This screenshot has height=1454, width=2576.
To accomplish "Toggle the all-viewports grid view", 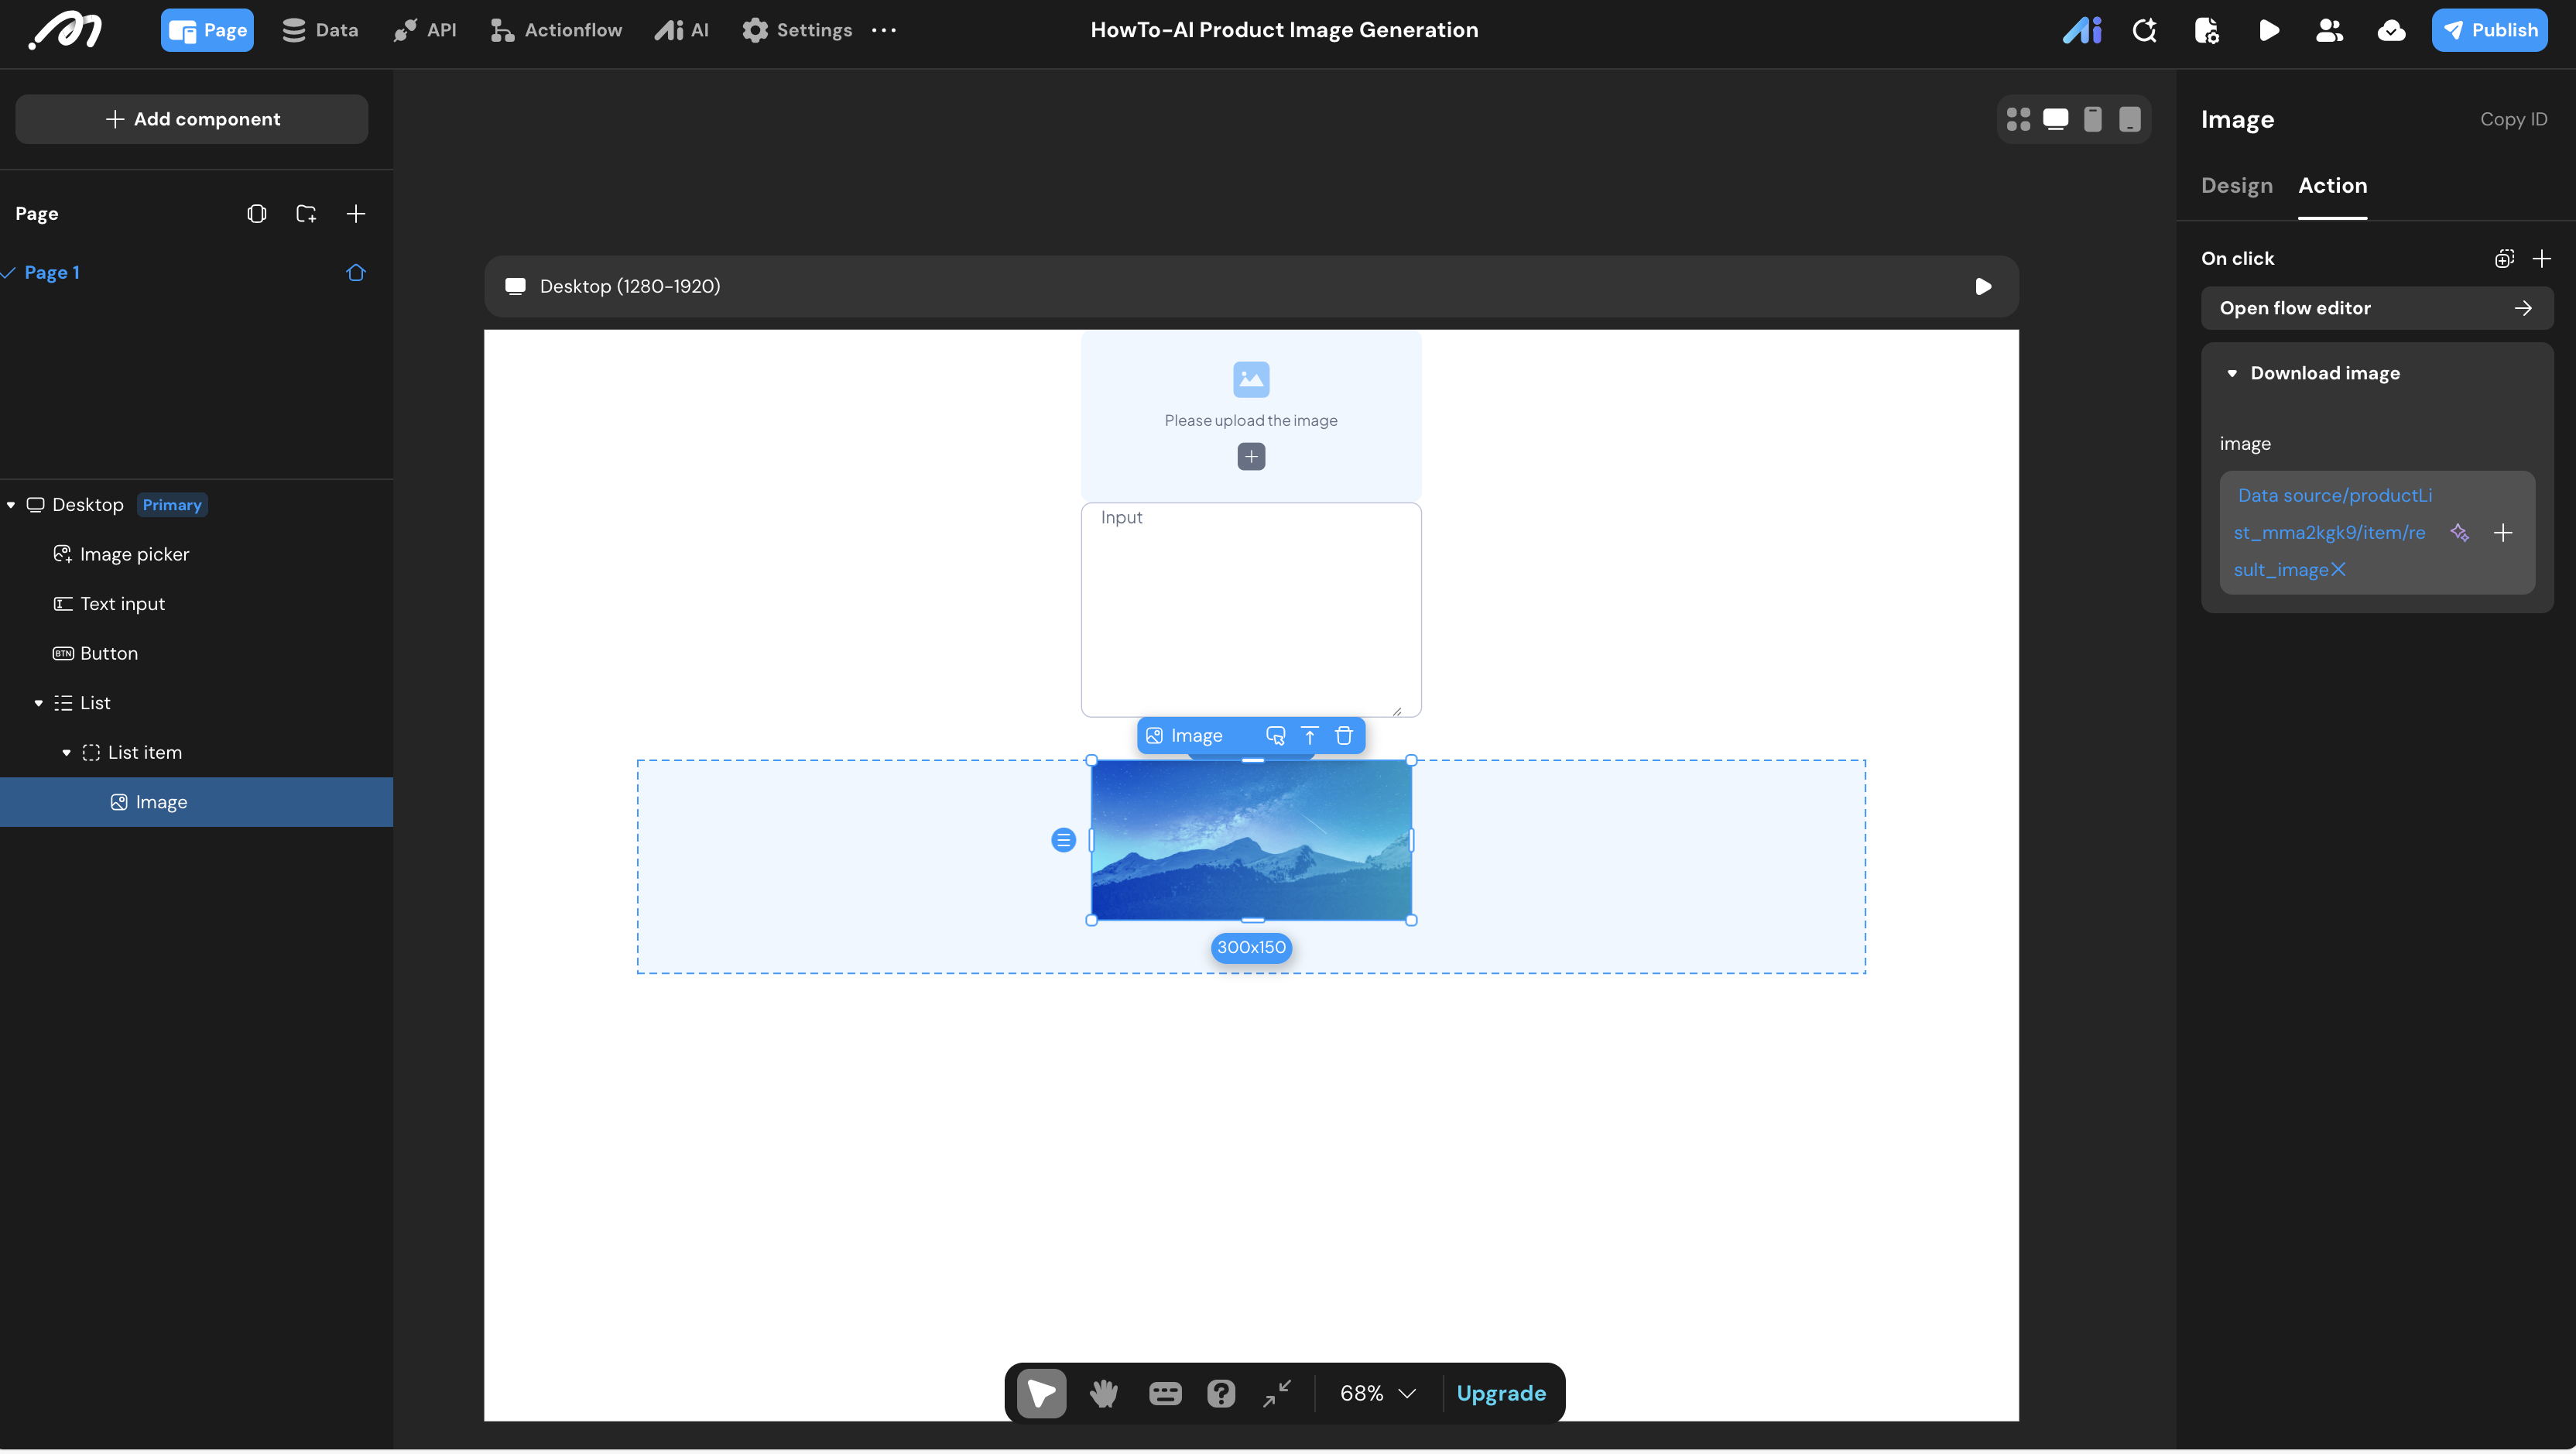I will pos(2018,119).
